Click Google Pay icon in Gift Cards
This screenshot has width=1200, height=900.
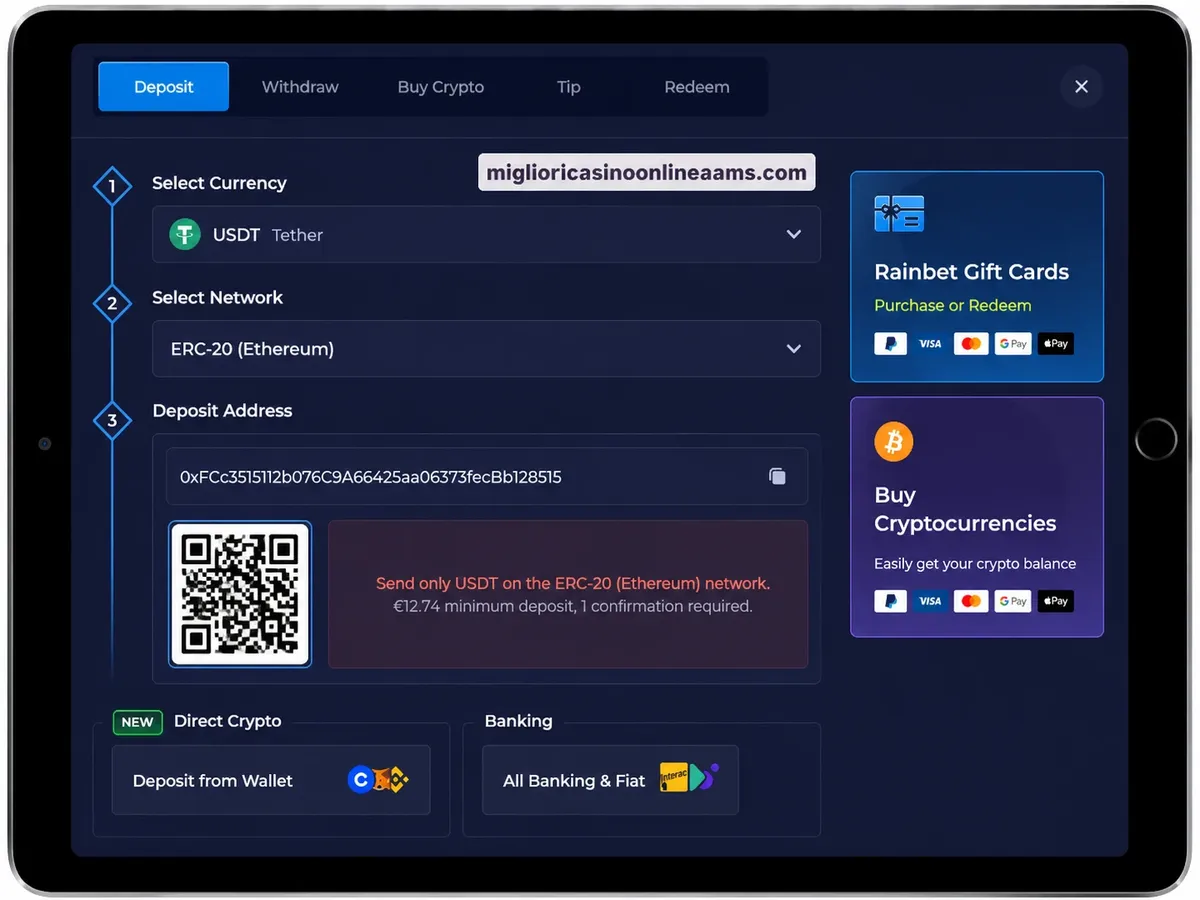1013,344
